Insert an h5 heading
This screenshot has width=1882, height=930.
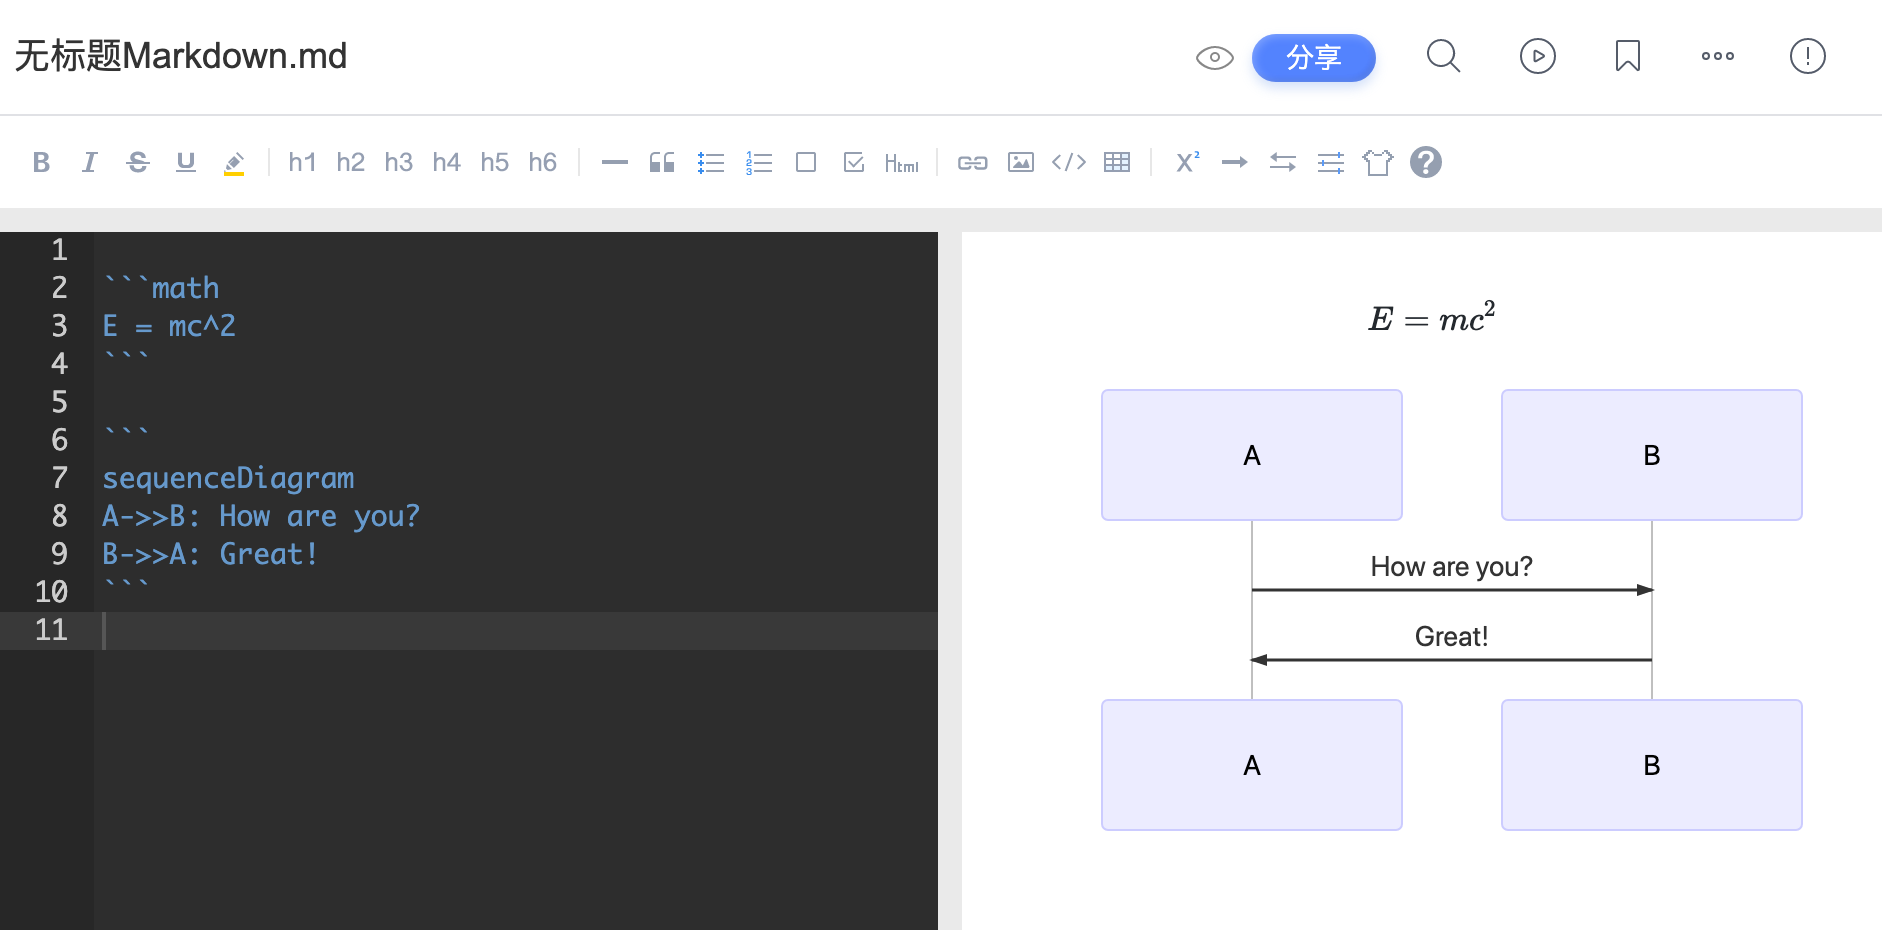tap(494, 162)
